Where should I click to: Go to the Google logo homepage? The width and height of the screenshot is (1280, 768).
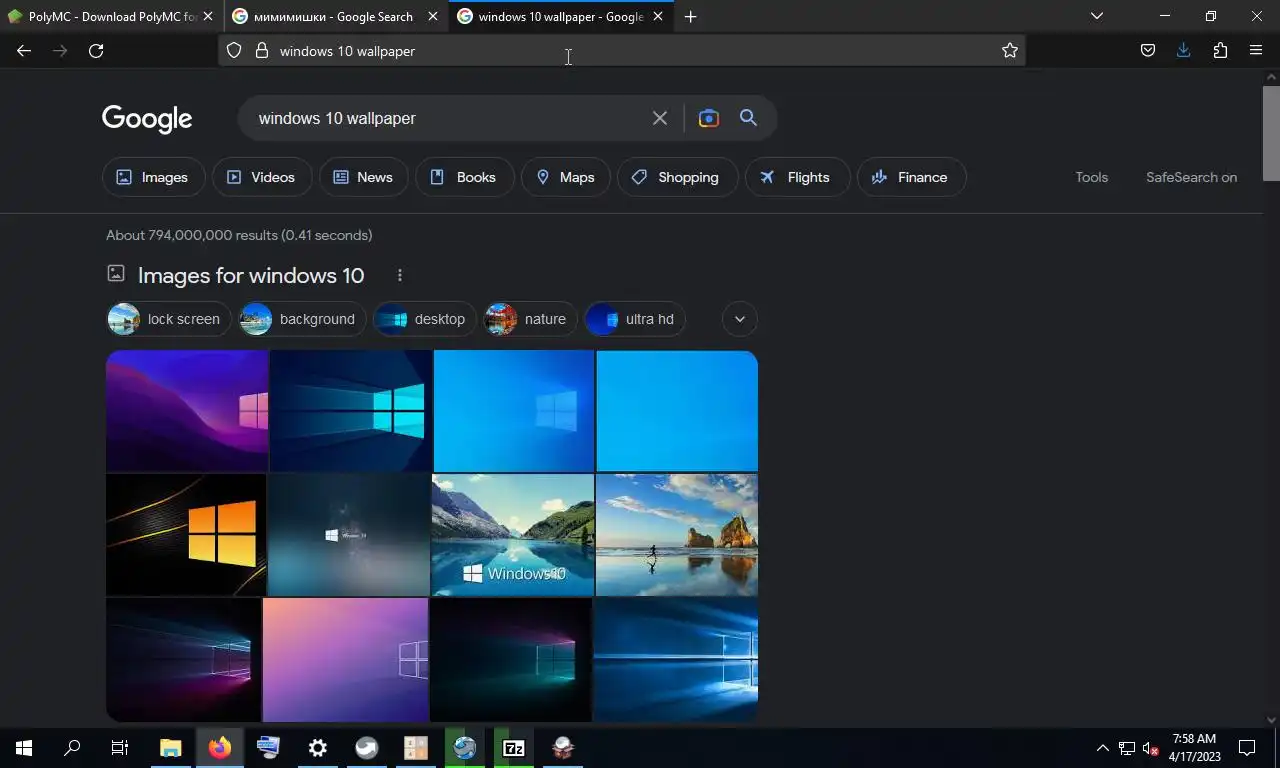tap(147, 119)
